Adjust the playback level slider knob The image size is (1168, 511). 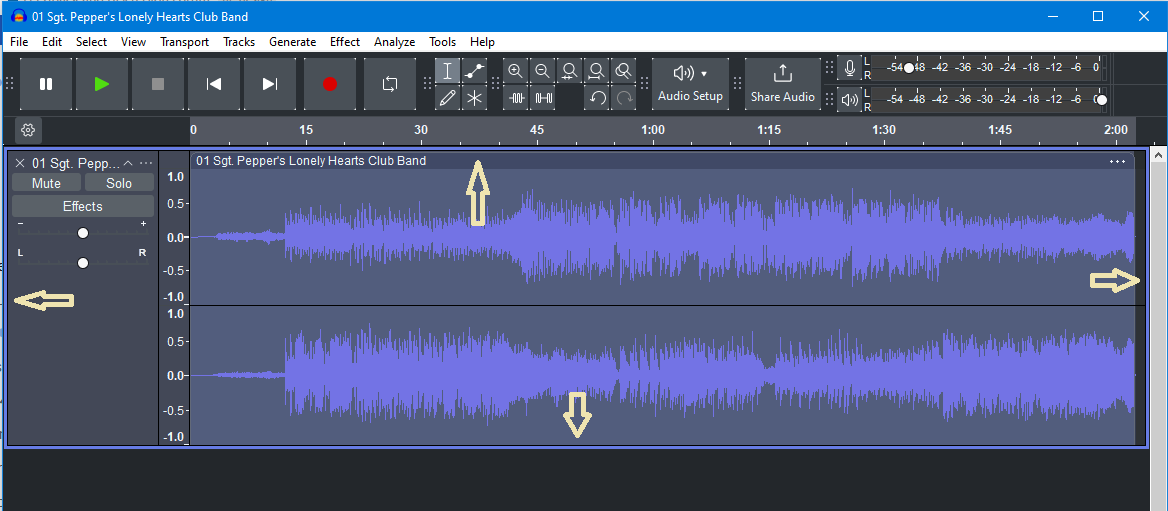pos(1102,99)
